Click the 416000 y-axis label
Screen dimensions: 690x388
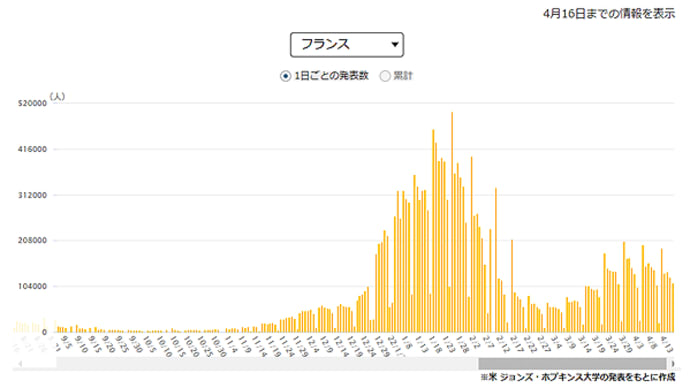32,150
